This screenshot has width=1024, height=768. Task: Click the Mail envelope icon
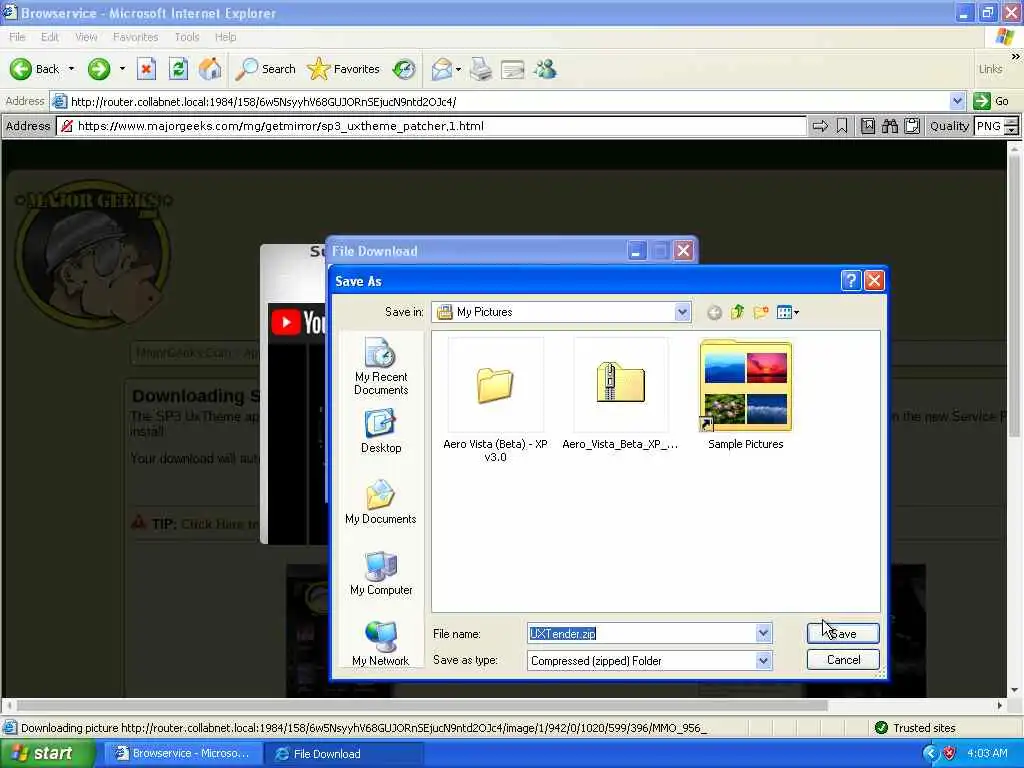[442, 69]
